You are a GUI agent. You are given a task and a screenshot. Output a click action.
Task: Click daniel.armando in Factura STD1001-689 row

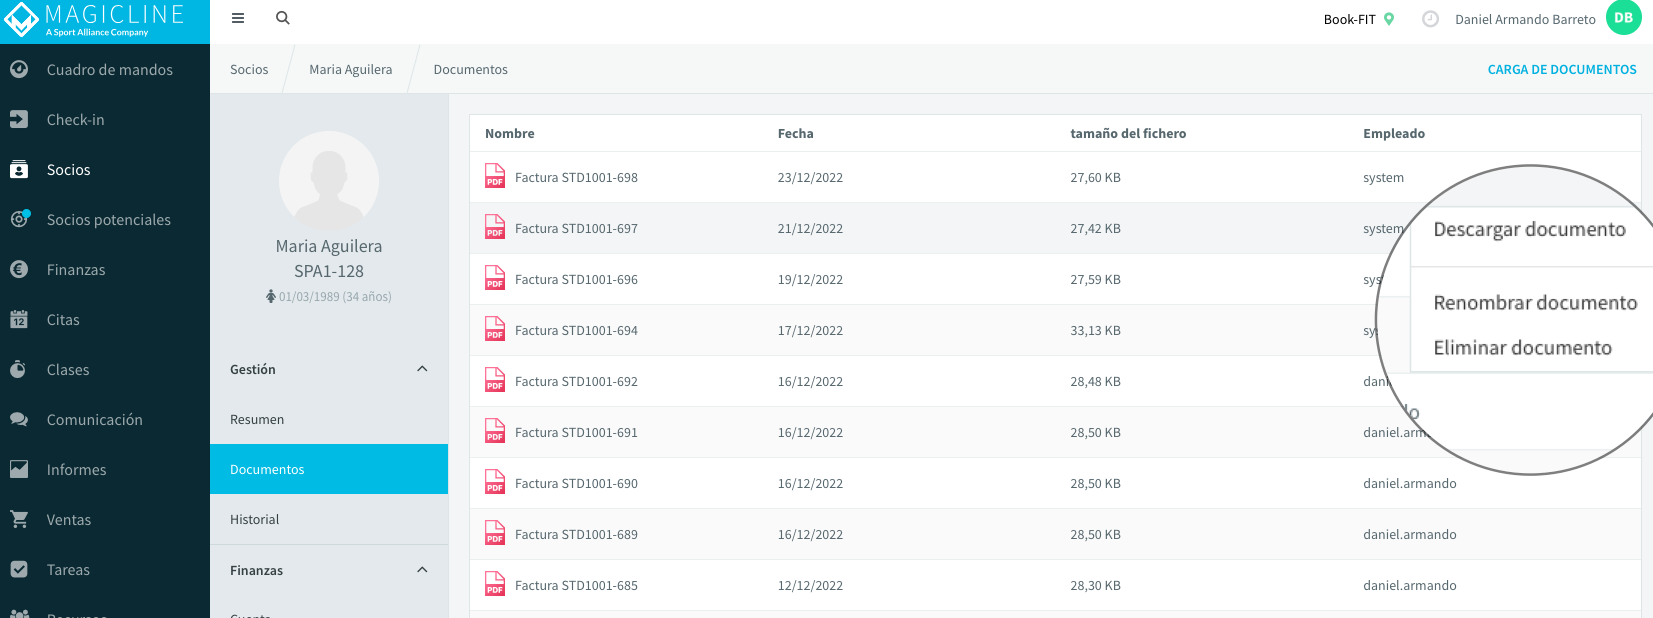[x=1410, y=534]
